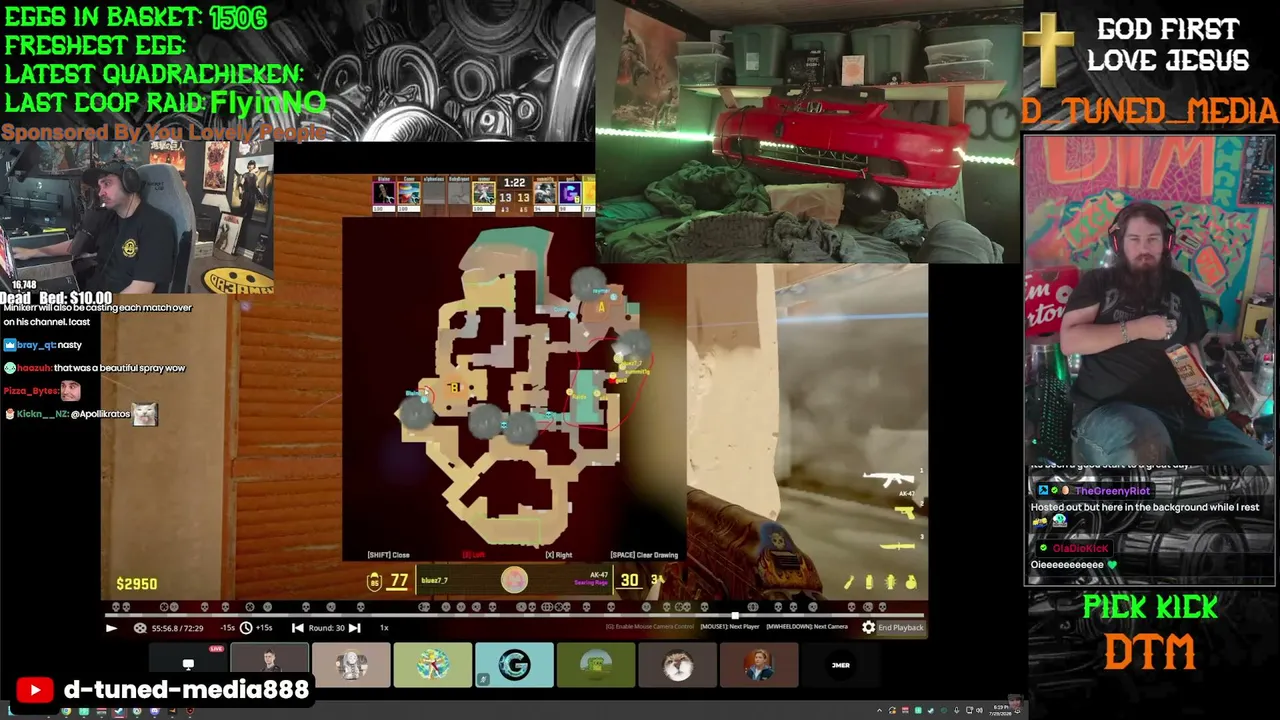Click the B bombsite label on the map

[x=455, y=388]
